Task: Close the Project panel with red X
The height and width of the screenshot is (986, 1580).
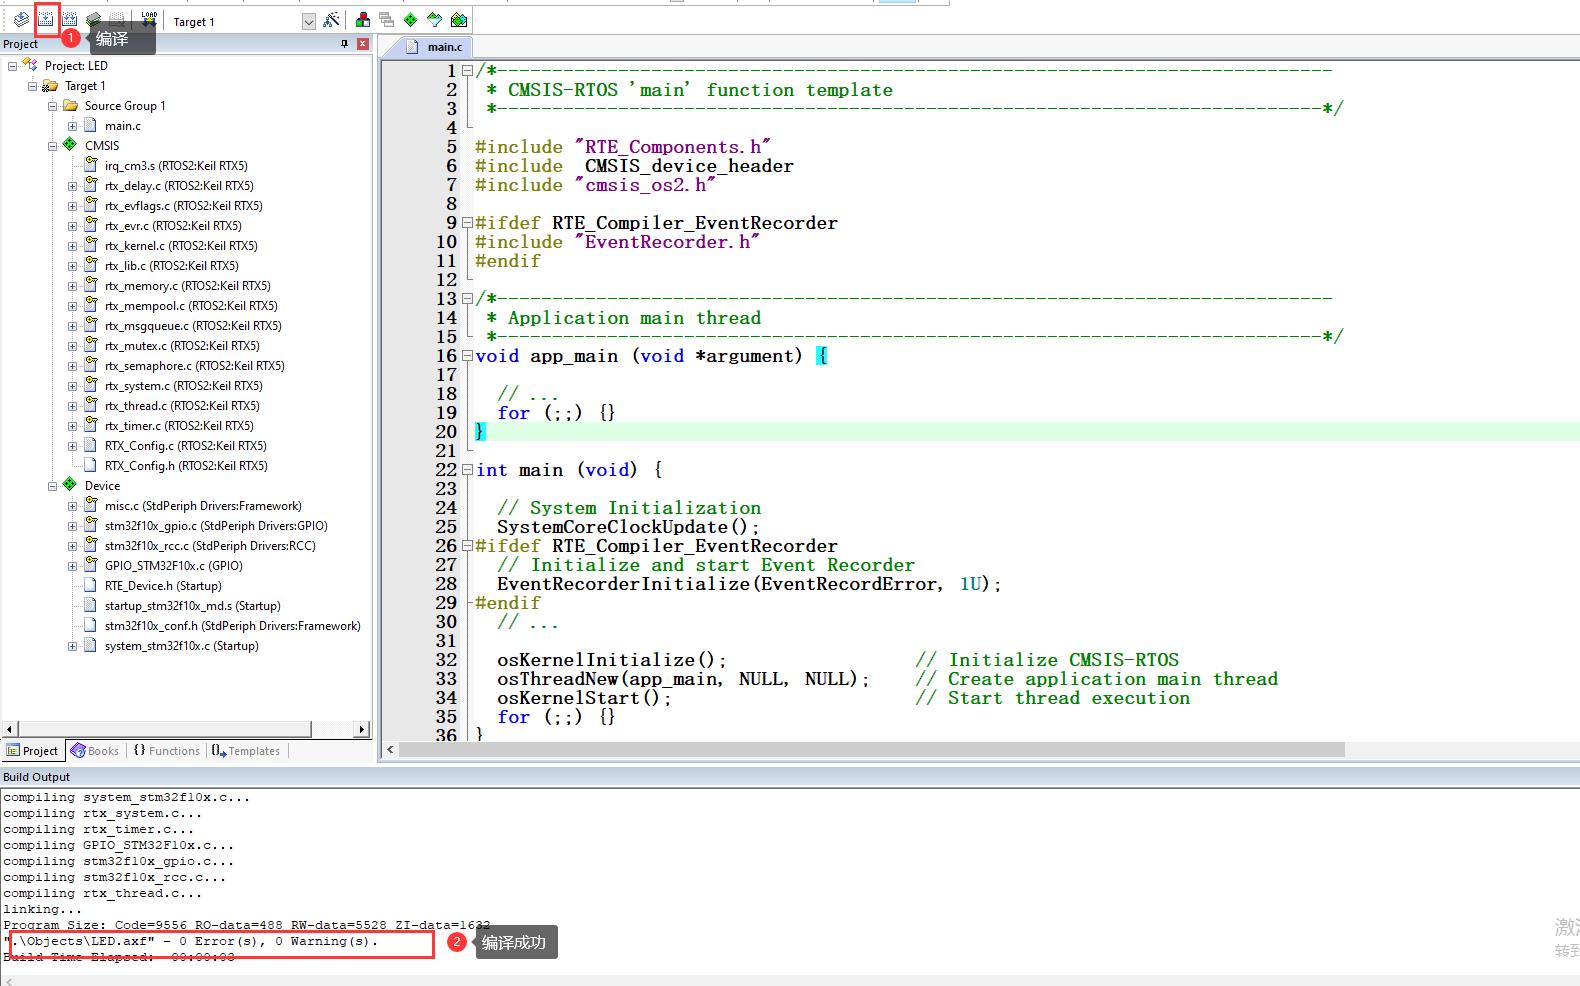Action: (x=362, y=44)
